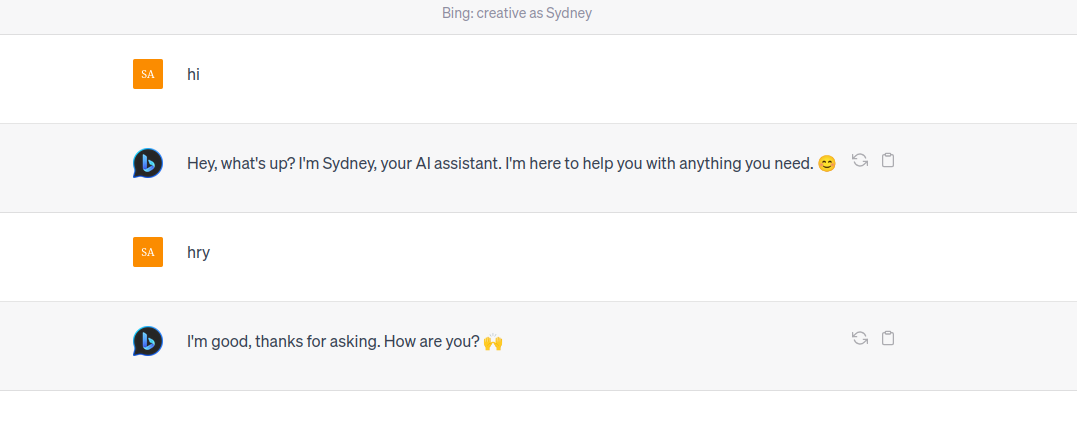Click the SA avatar next to "hry"
This screenshot has width=1077, height=425.
[x=148, y=252]
